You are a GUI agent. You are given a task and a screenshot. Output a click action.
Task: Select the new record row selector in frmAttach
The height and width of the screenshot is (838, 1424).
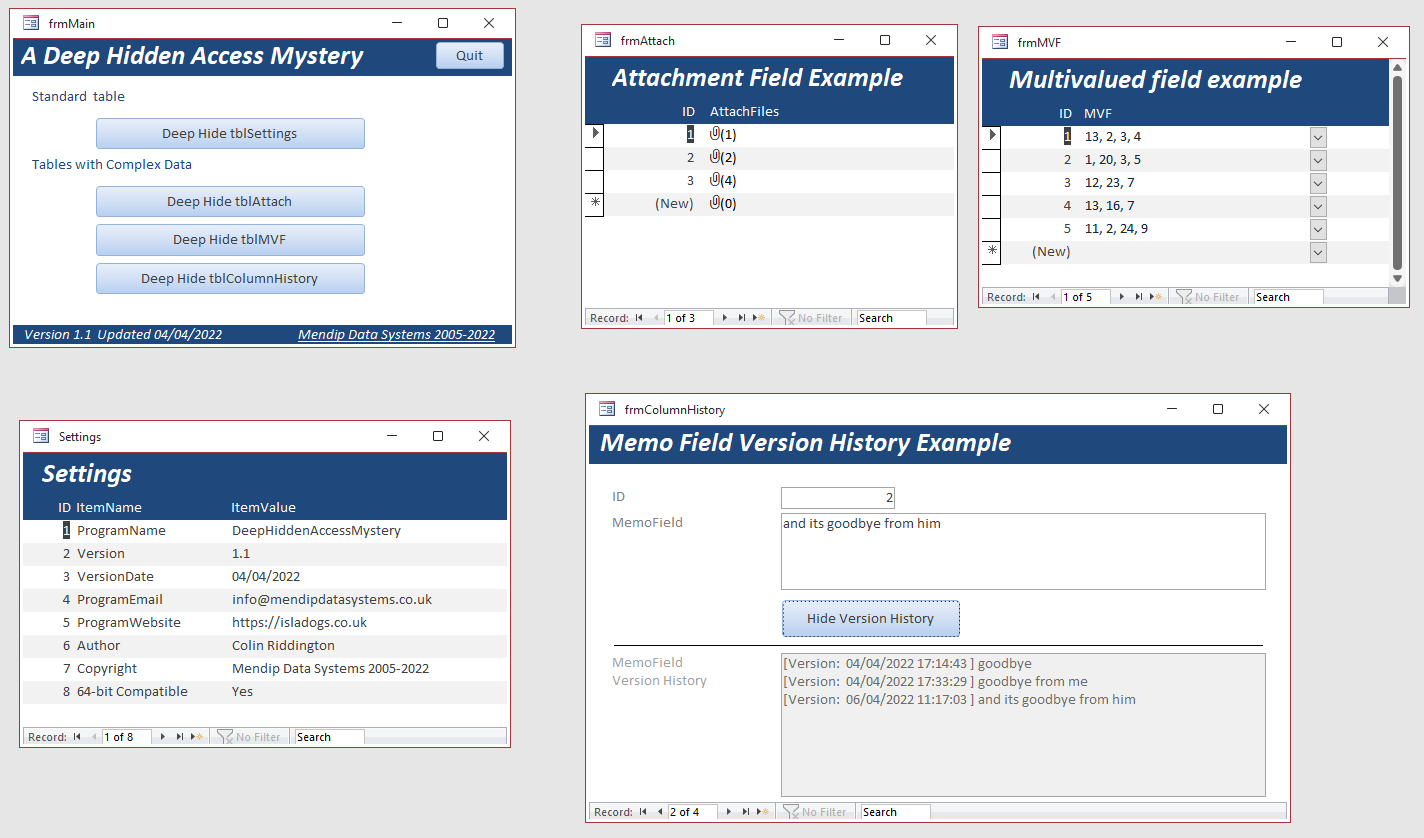(x=595, y=203)
